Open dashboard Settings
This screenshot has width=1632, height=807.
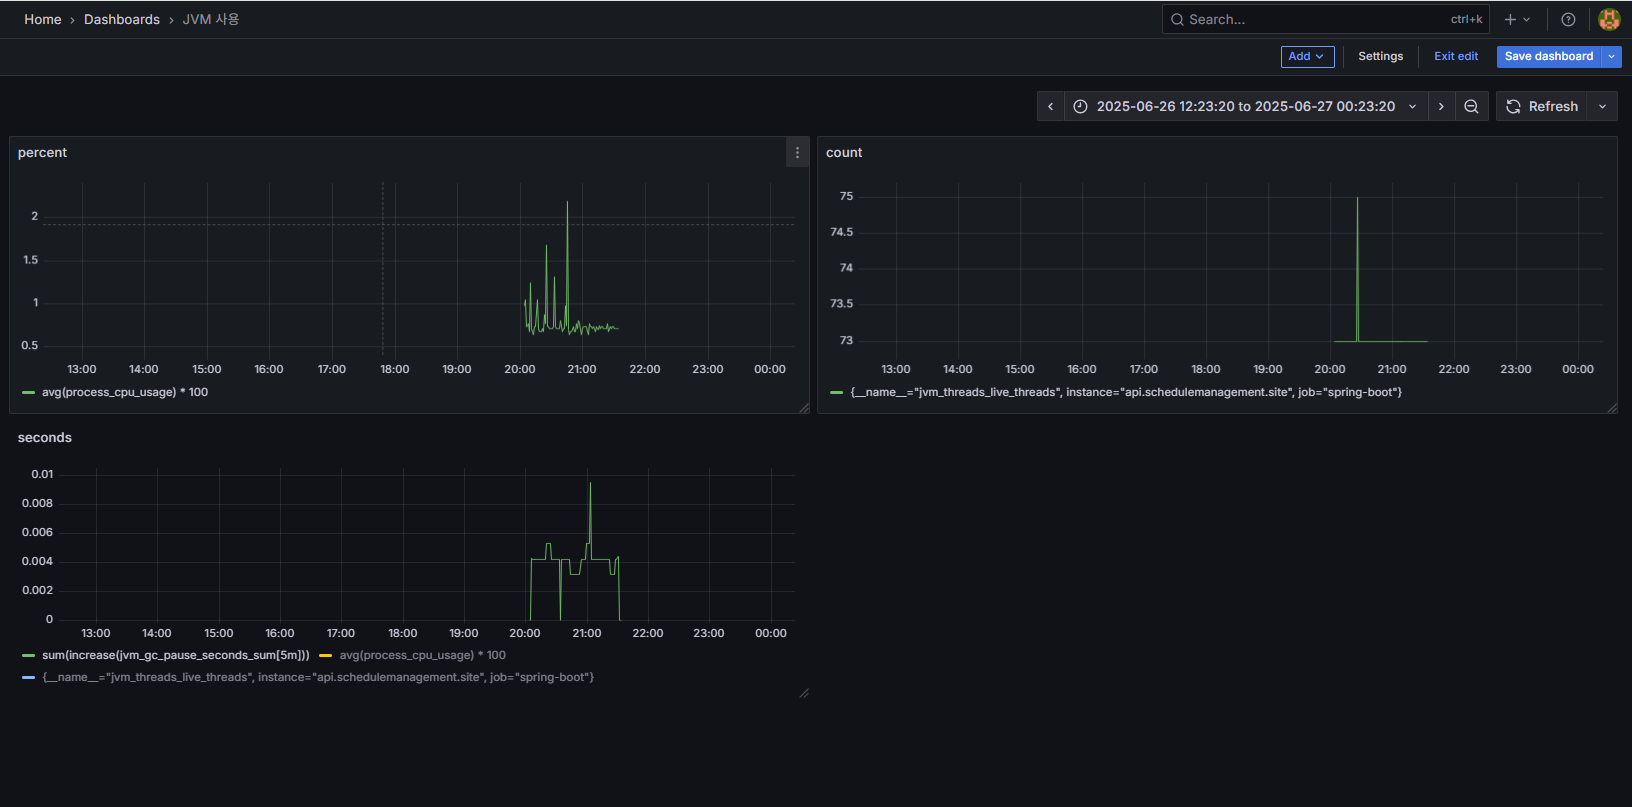coord(1380,56)
